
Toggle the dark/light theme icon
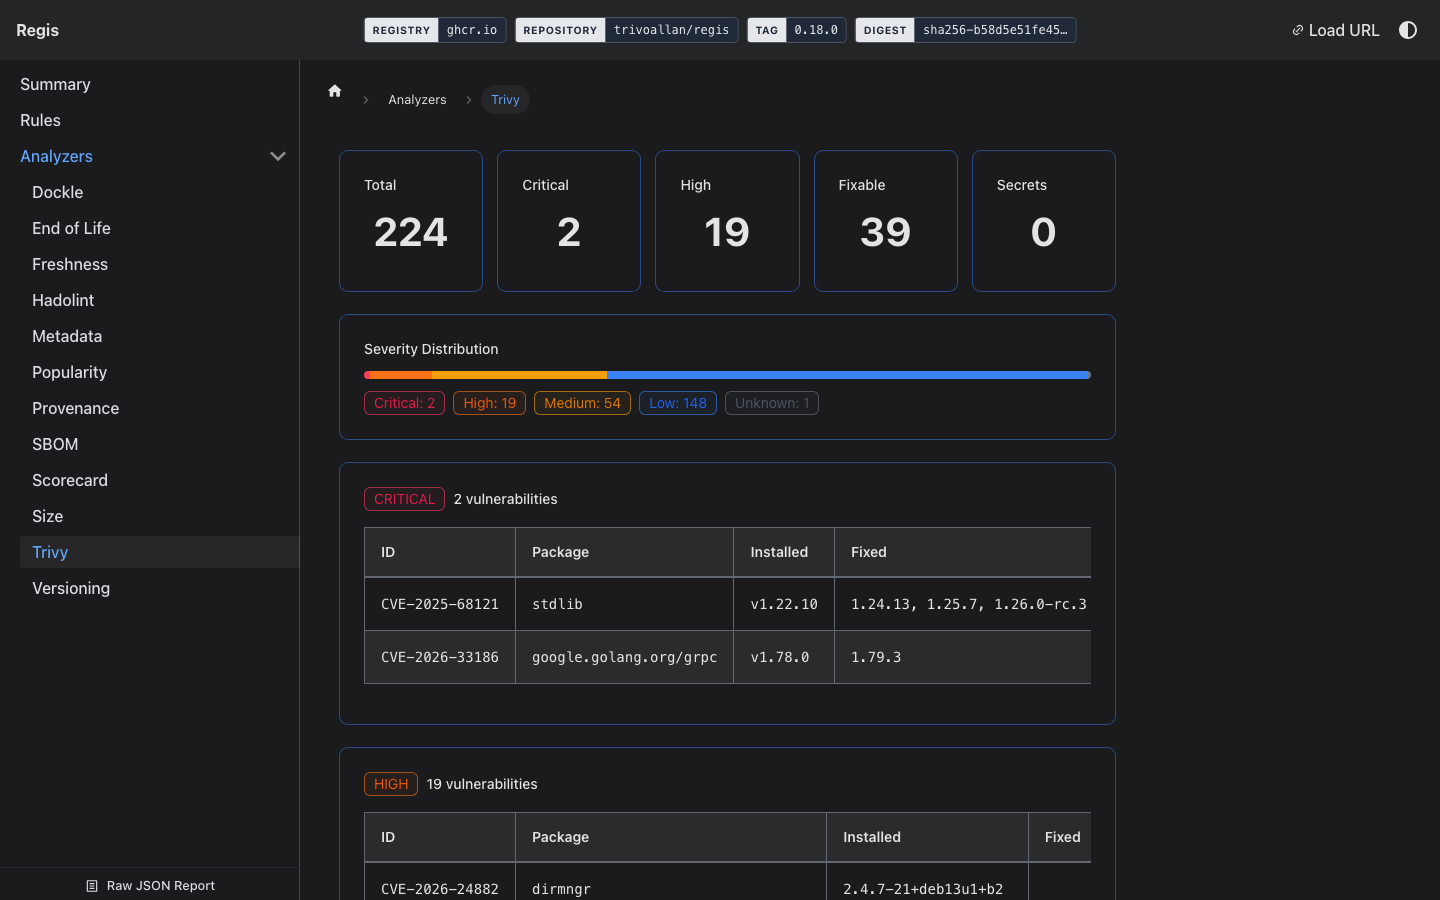click(1407, 30)
